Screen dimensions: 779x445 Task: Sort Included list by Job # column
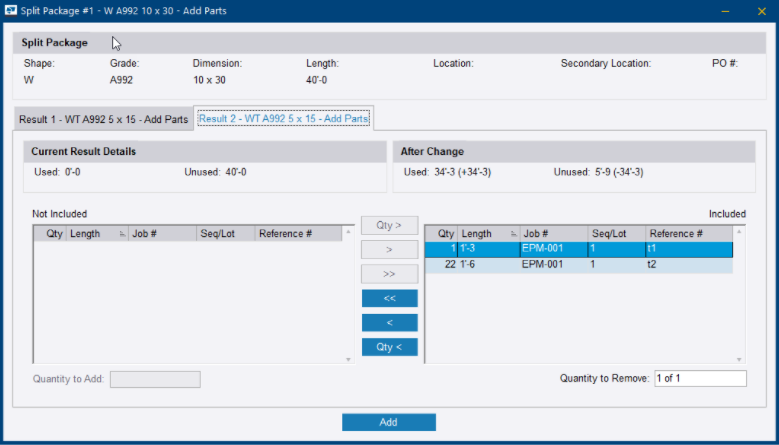(x=550, y=233)
